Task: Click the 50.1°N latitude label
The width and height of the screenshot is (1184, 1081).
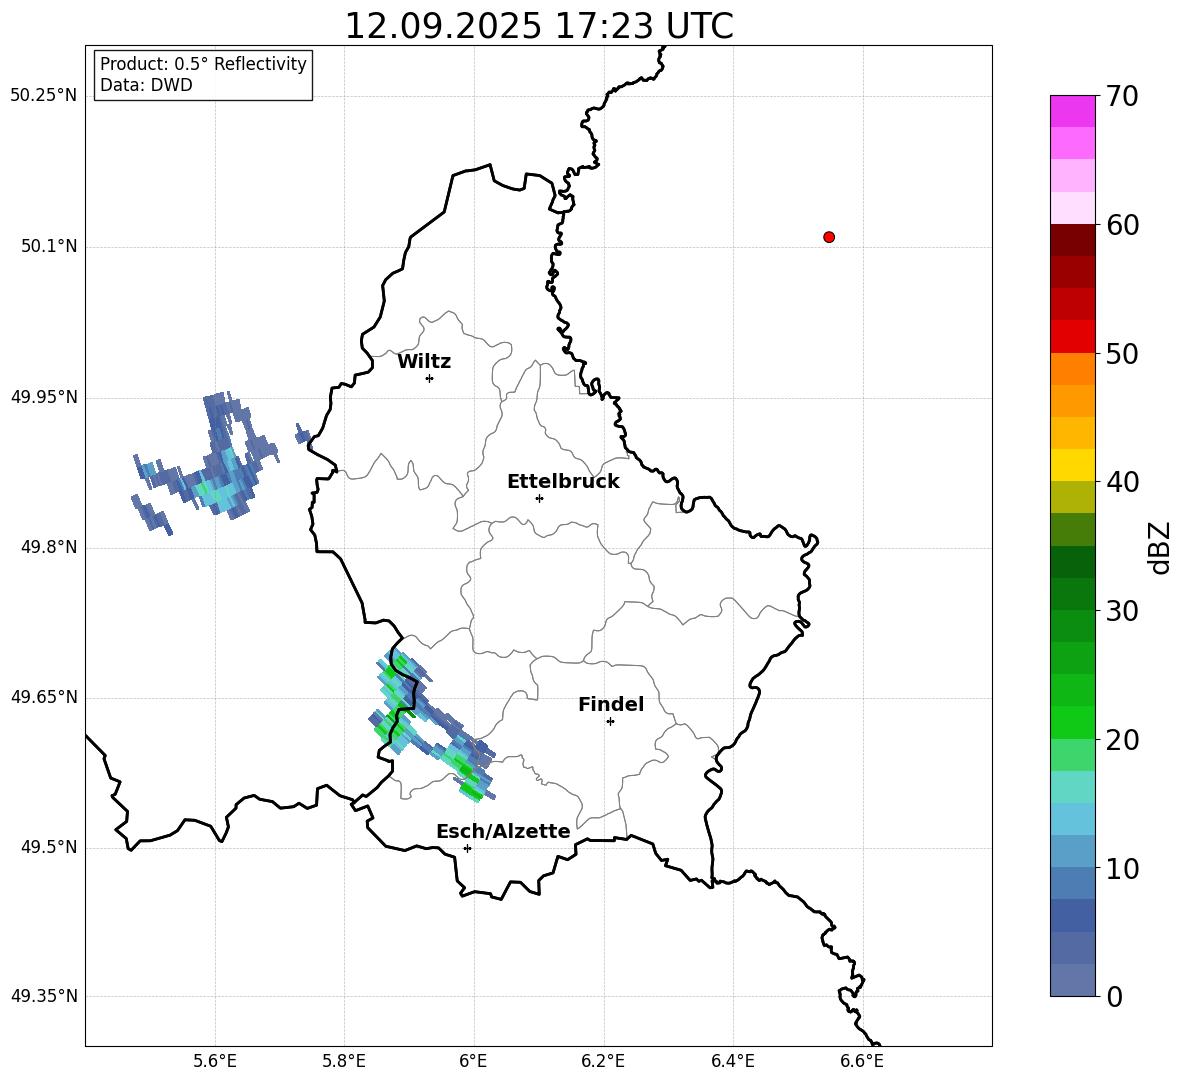Action: point(49,246)
